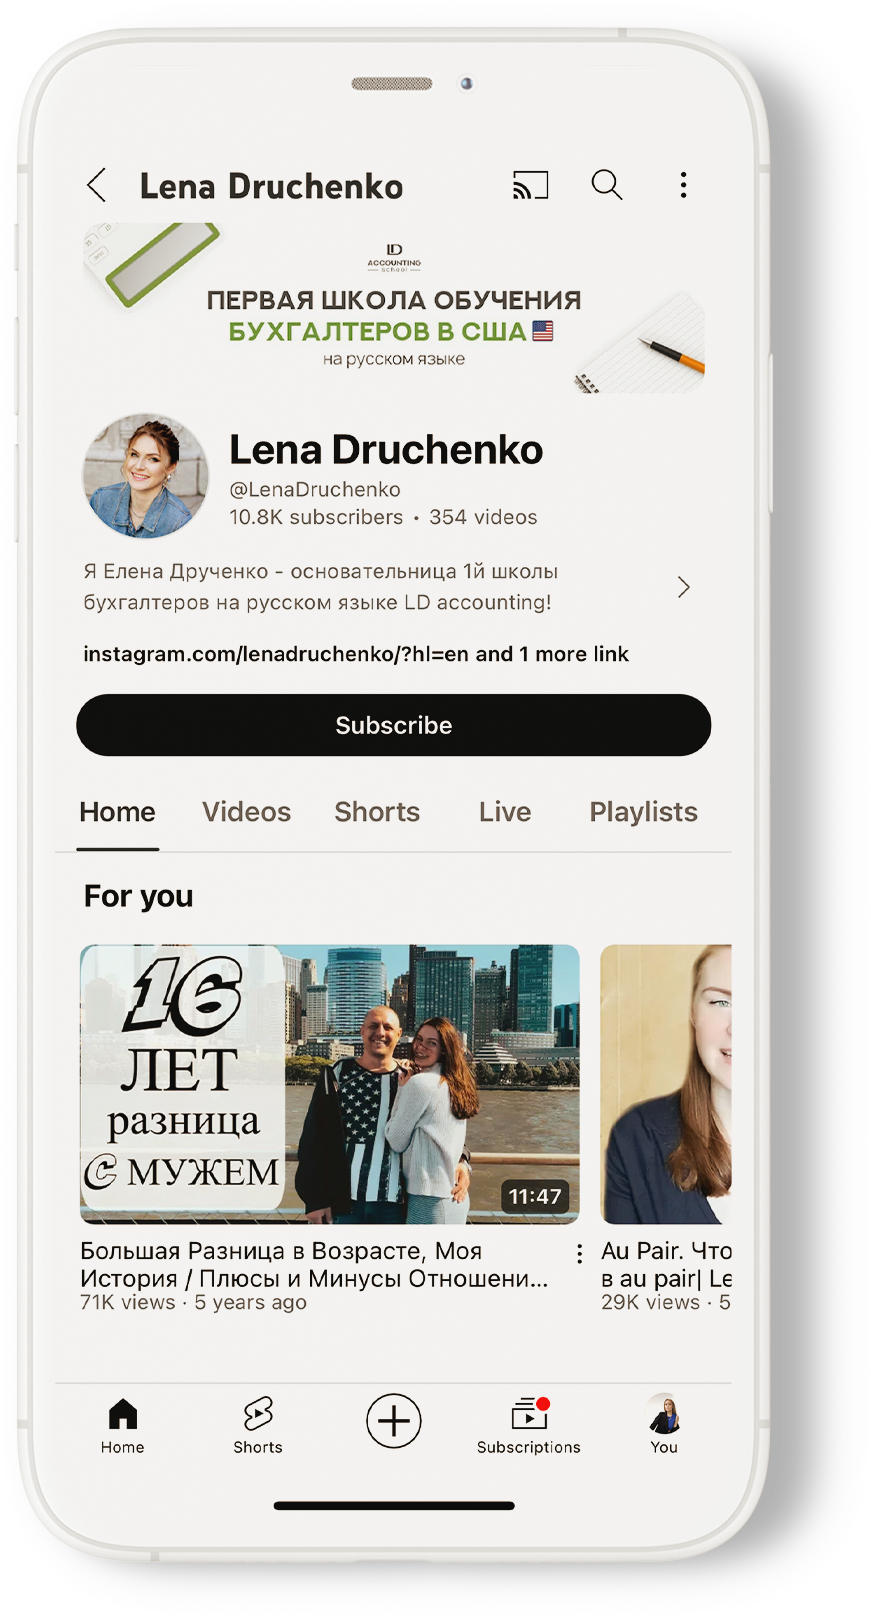The height and width of the screenshot is (1617, 871).
Task: Tap the create plus button
Action: (x=393, y=1421)
